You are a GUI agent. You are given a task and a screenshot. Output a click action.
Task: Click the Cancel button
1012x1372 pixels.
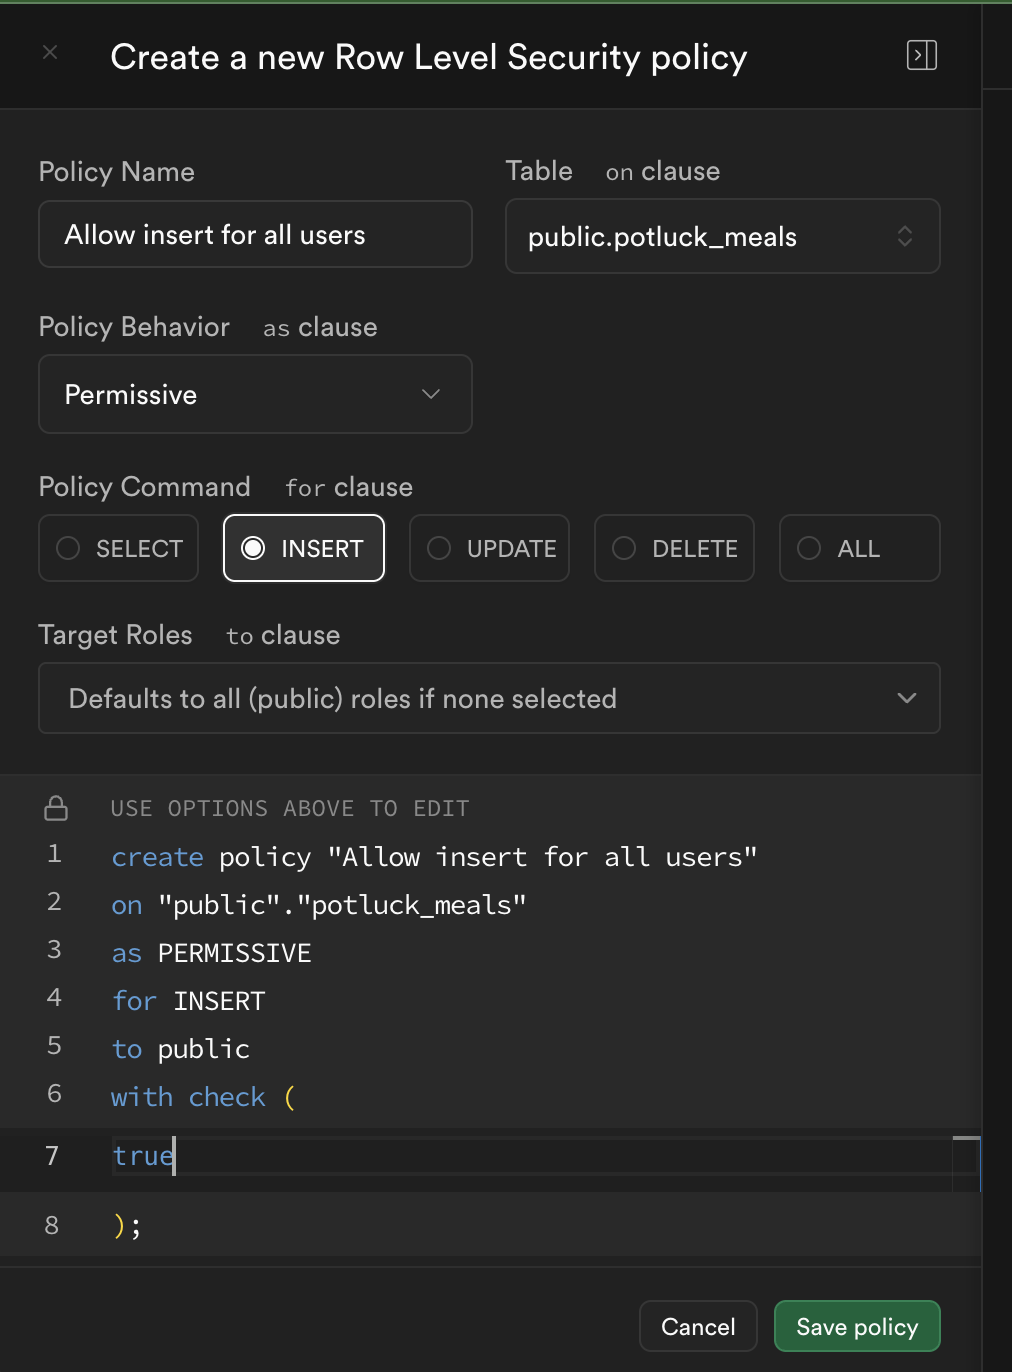pyautogui.click(x=697, y=1326)
